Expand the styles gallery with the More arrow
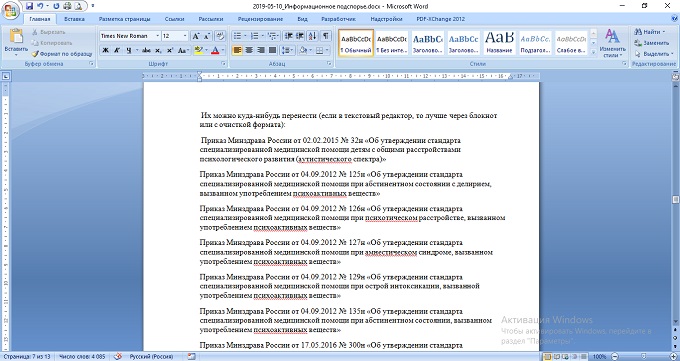680x361 pixels. pyautogui.click(x=593, y=52)
